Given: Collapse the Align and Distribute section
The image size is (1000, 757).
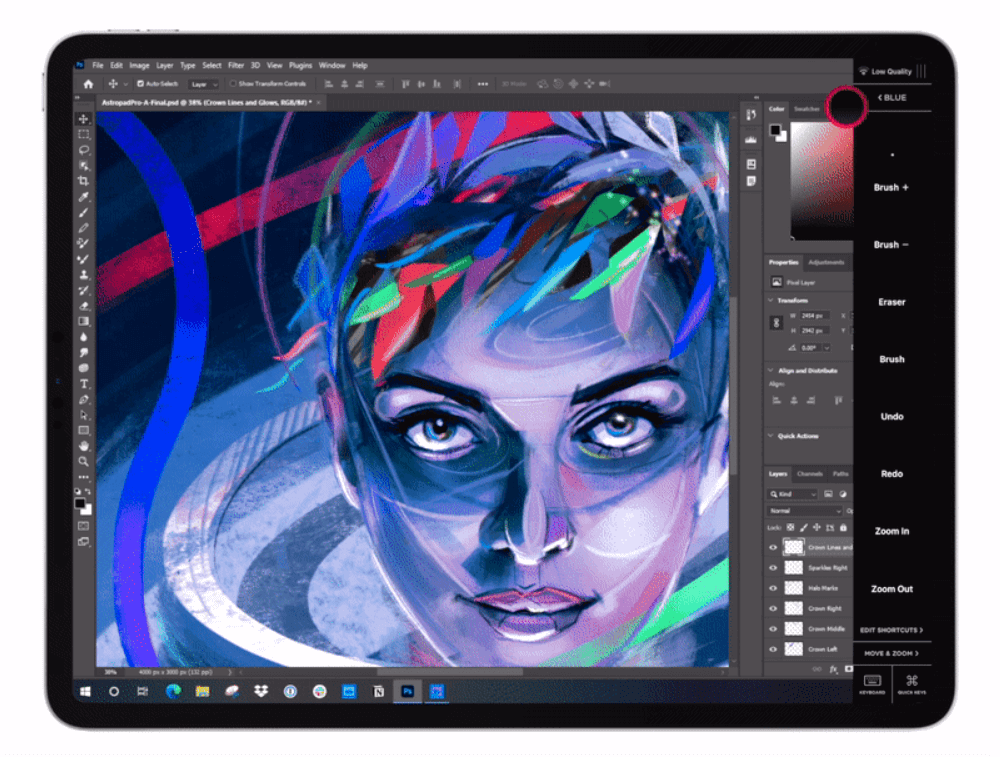Looking at the screenshot, I should [x=770, y=370].
